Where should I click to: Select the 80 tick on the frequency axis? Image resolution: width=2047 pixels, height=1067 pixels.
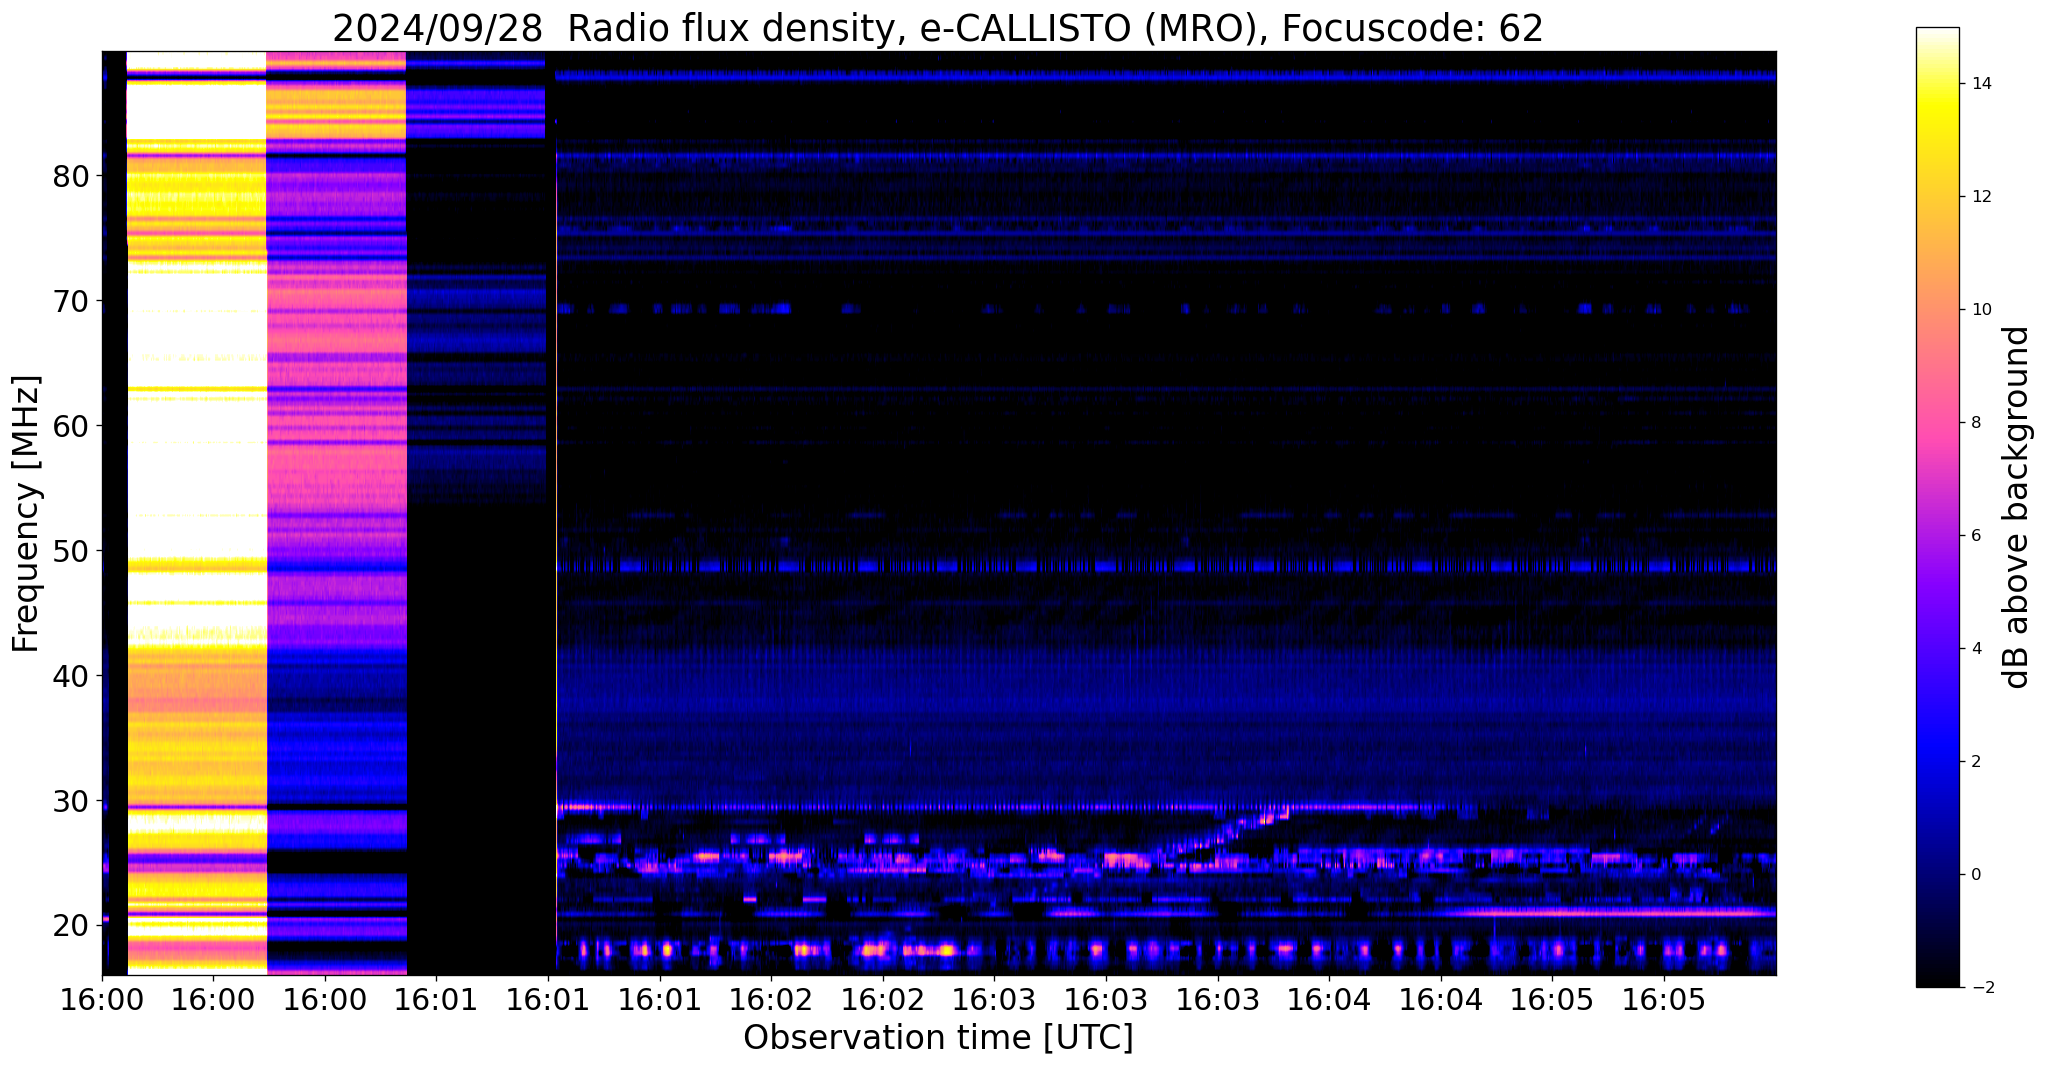coord(71,177)
